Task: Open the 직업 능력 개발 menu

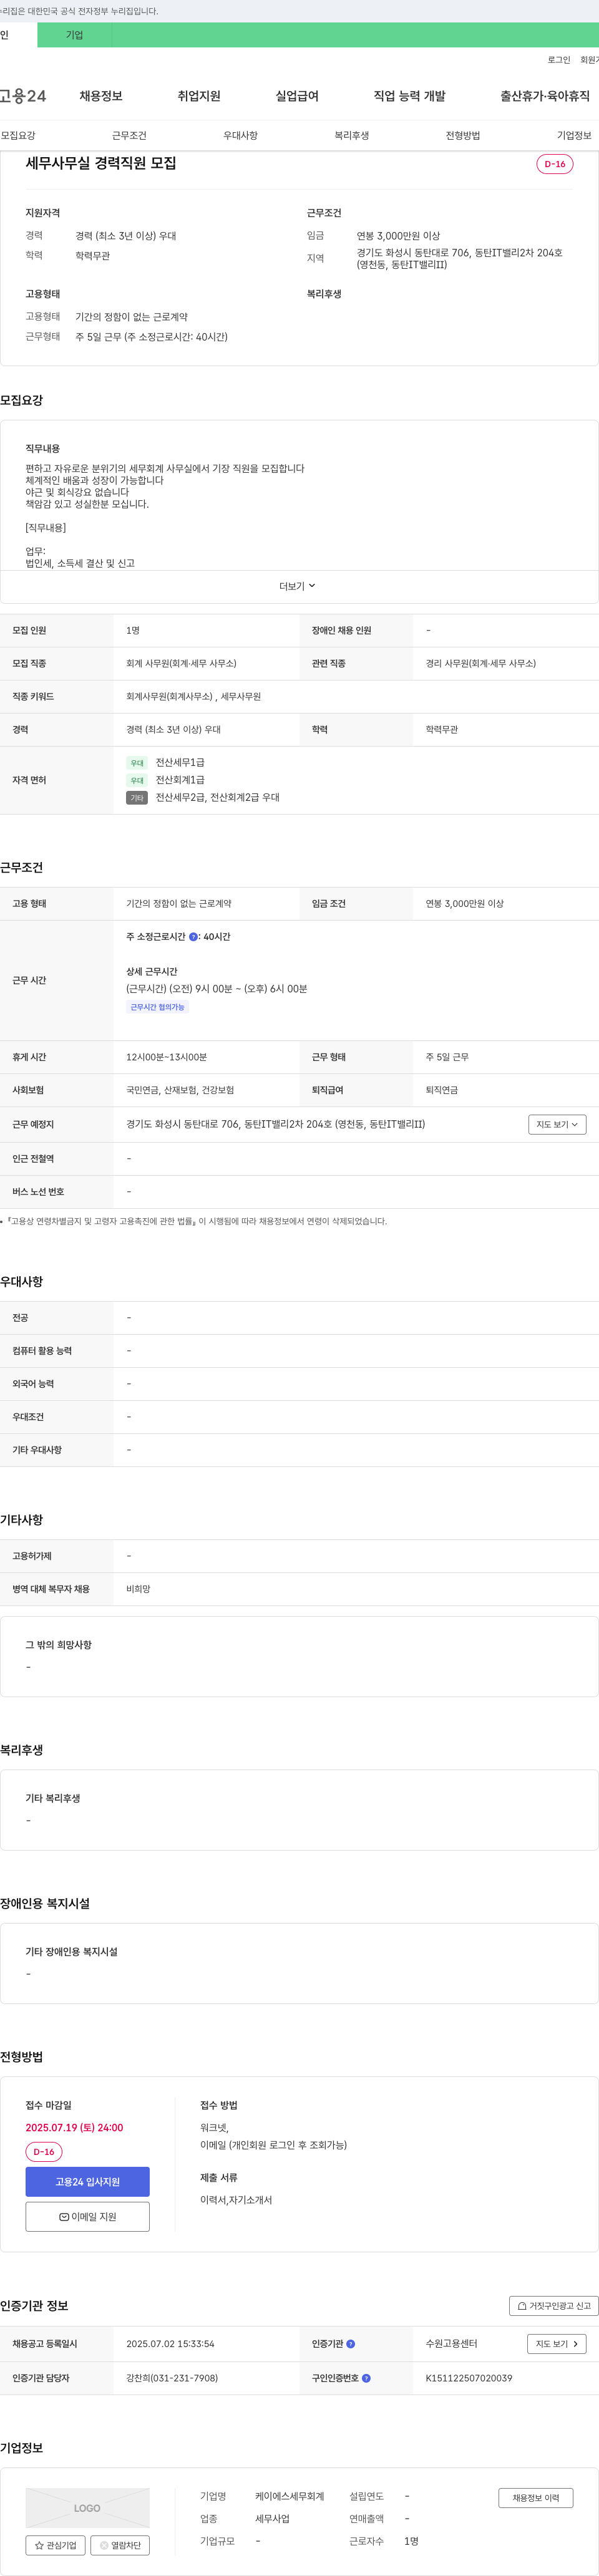Action: pyautogui.click(x=409, y=96)
